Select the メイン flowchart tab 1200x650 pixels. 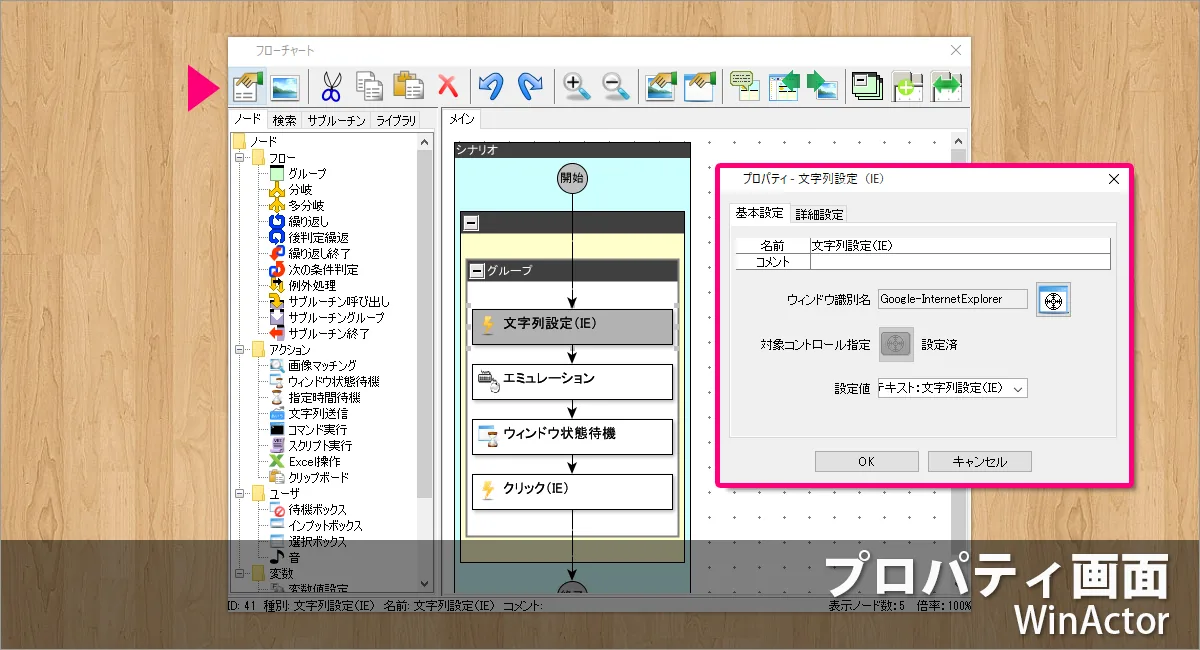tap(462, 120)
